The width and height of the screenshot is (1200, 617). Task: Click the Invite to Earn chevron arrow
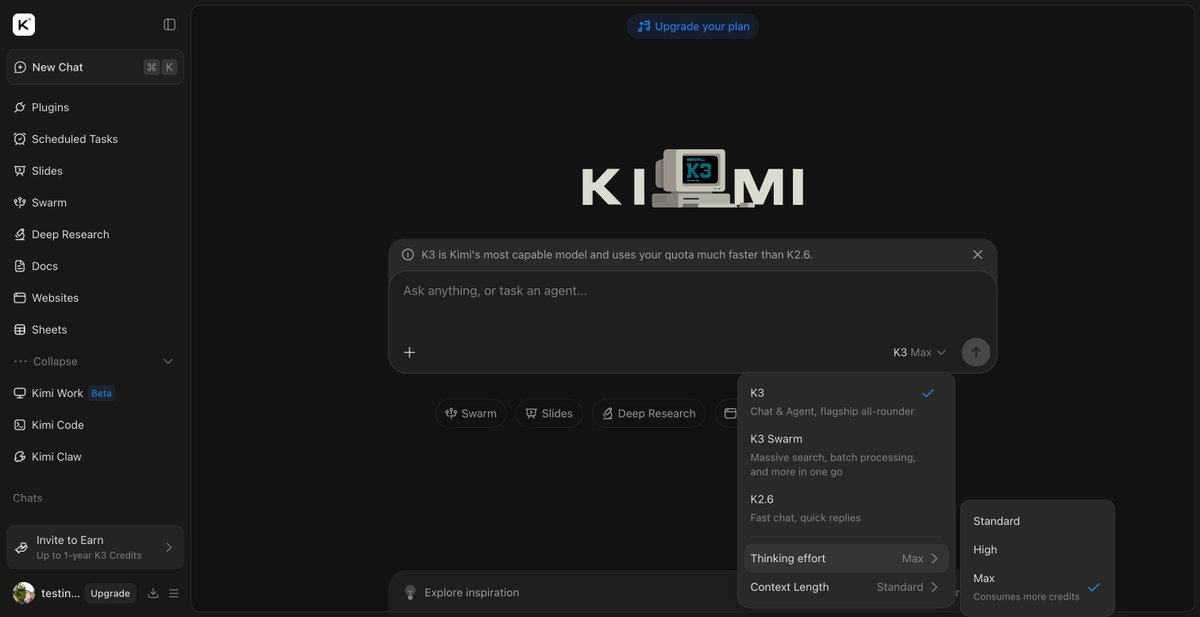point(168,547)
